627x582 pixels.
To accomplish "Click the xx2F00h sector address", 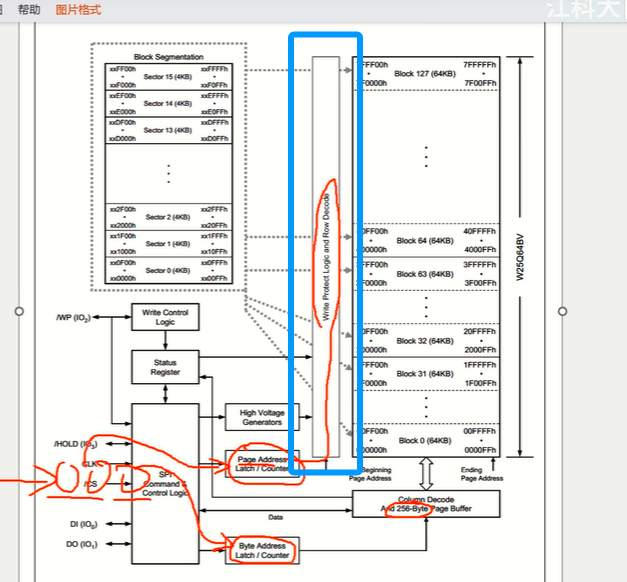I will [123, 210].
